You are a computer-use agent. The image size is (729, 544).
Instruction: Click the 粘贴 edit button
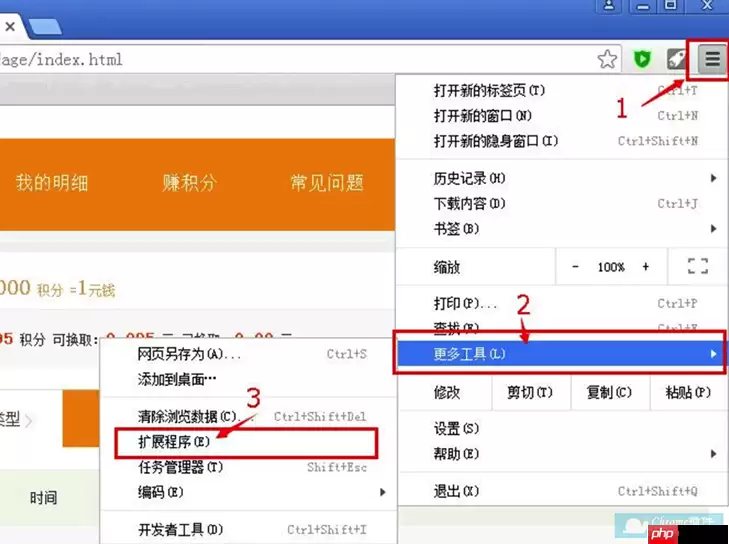pyautogui.click(x=689, y=392)
